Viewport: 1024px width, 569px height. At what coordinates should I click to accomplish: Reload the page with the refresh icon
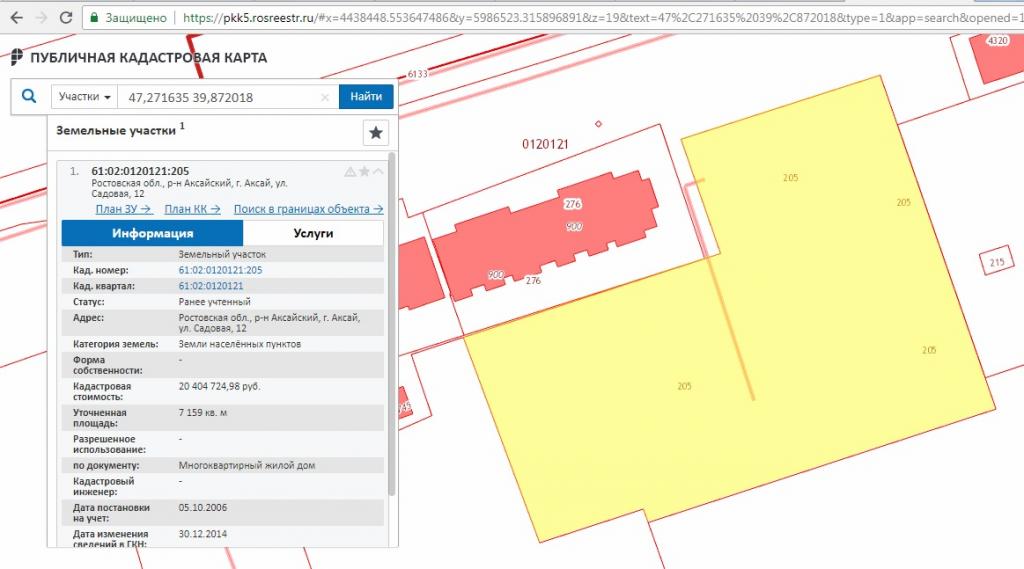click(65, 18)
